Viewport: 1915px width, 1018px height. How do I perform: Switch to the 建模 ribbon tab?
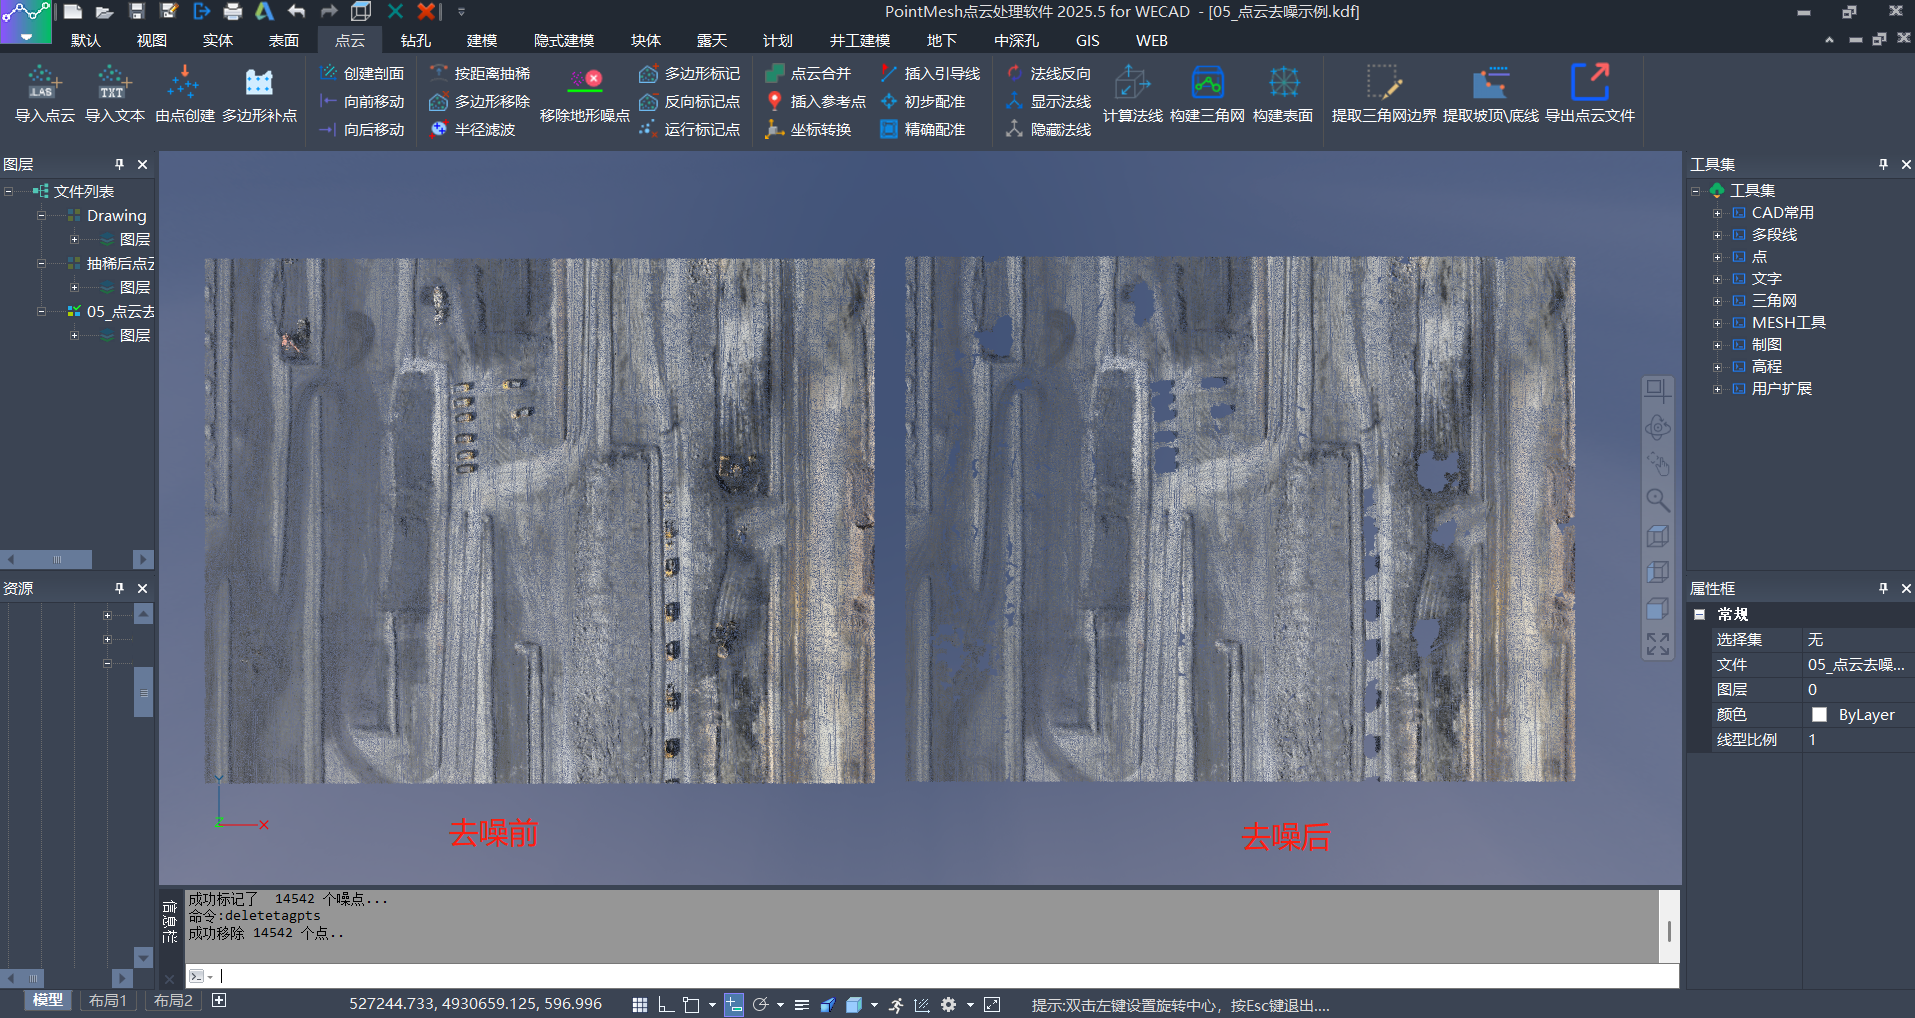[481, 41]
